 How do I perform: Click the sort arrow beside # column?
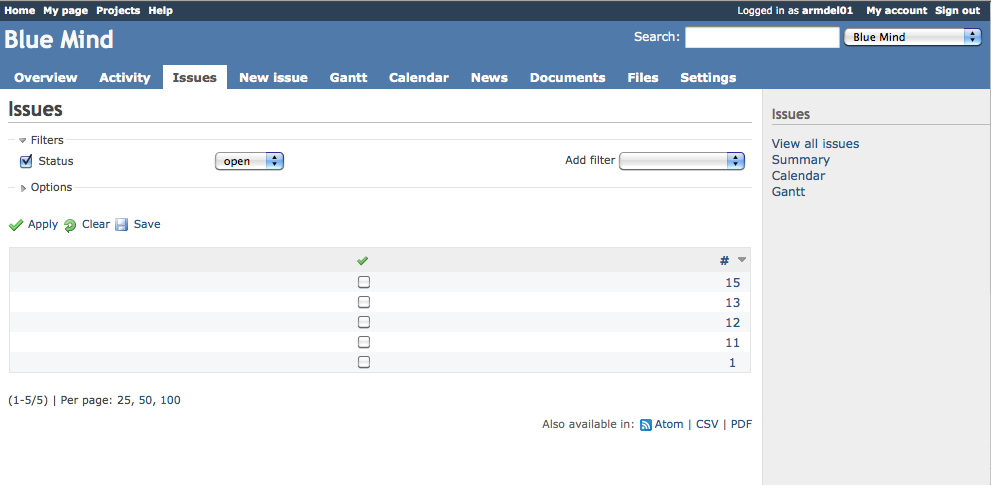click(742, 260)
